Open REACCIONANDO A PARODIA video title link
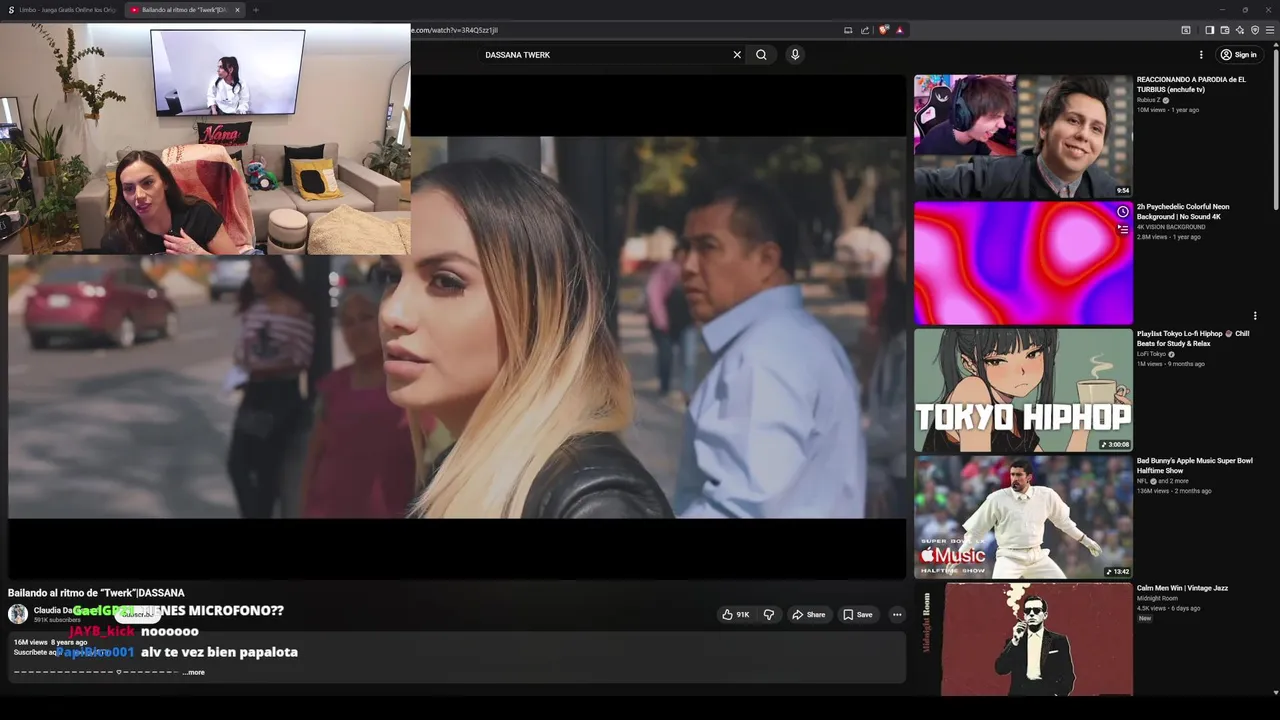This screenshot has width=1280, height=720. click(1191, 84)
